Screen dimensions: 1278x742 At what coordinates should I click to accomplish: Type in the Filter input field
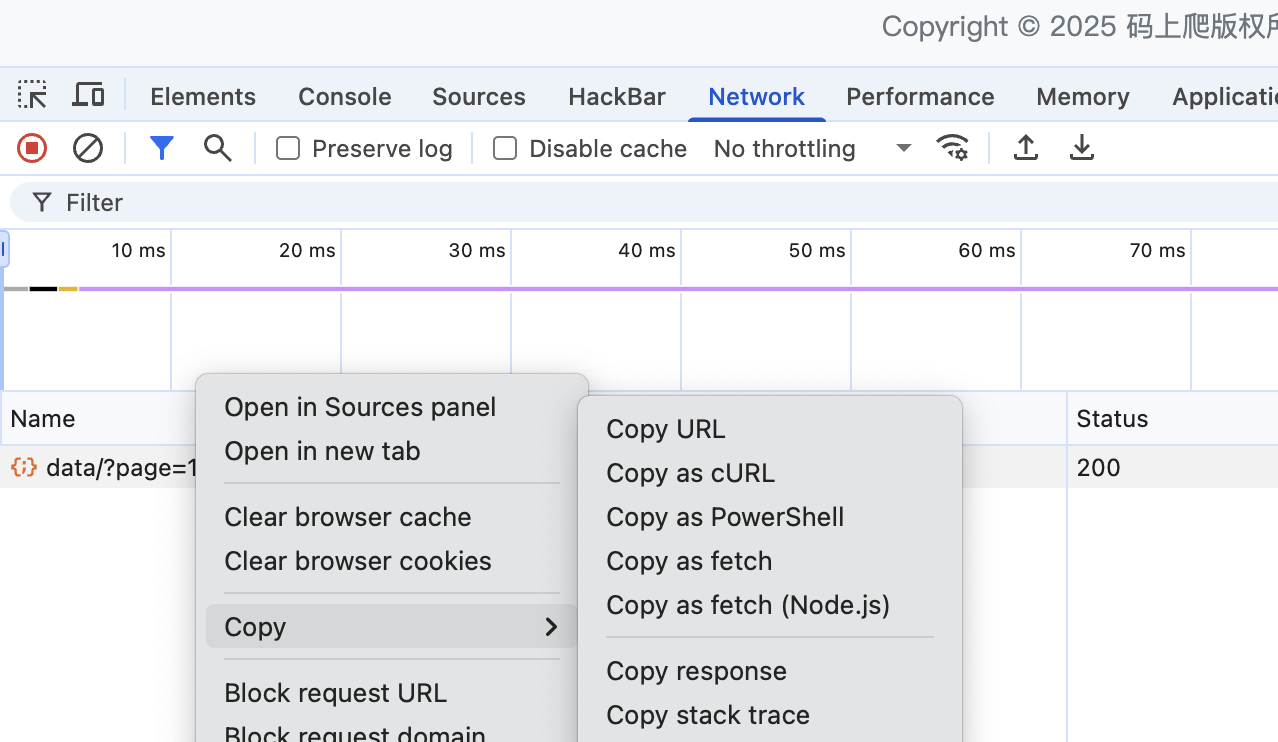pos(600,203)
